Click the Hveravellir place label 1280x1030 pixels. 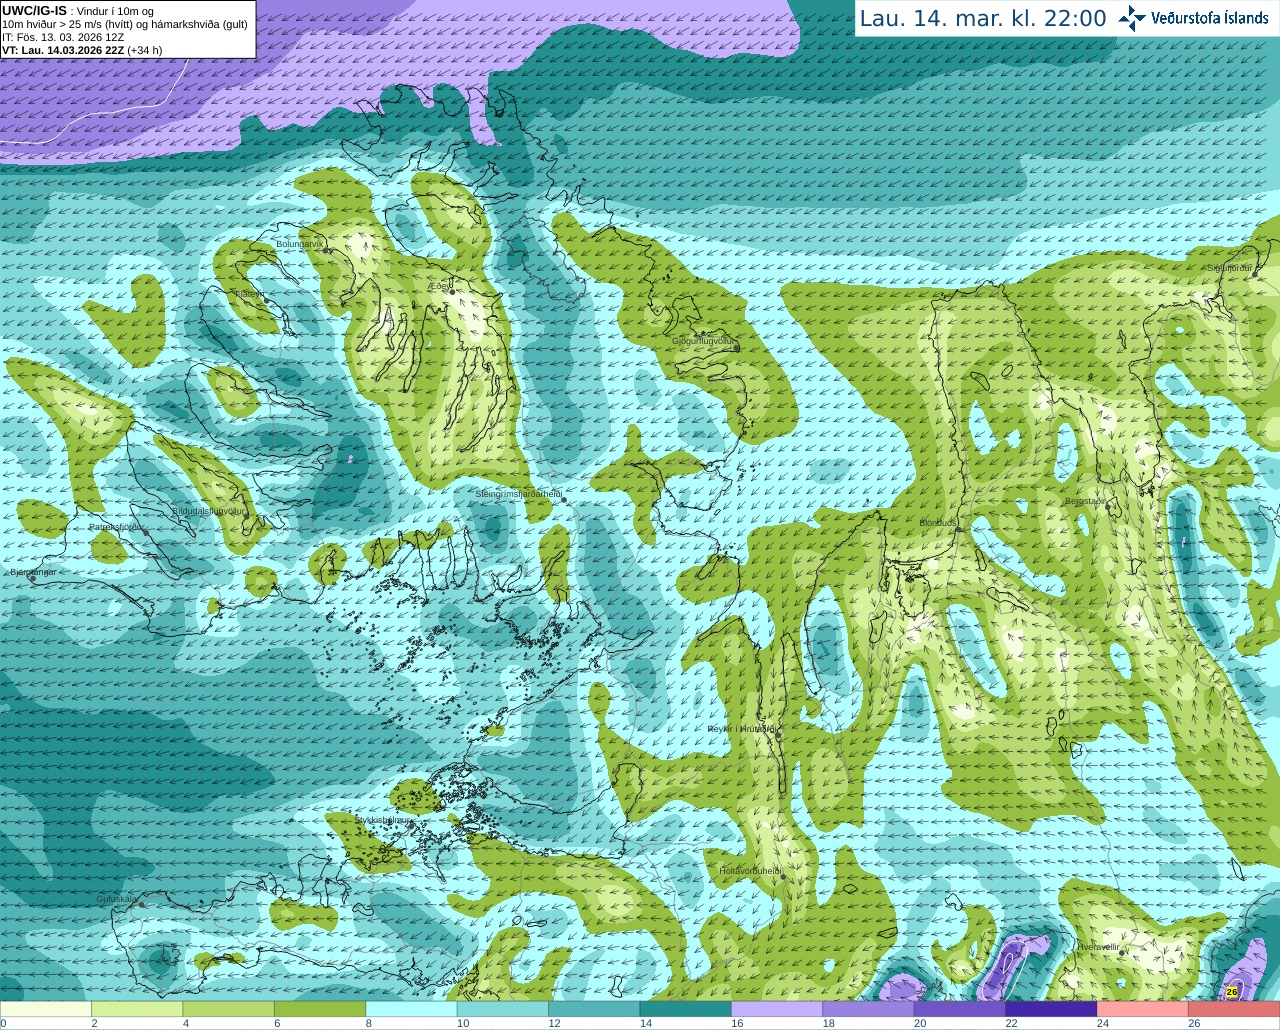tap(1098, 946)
